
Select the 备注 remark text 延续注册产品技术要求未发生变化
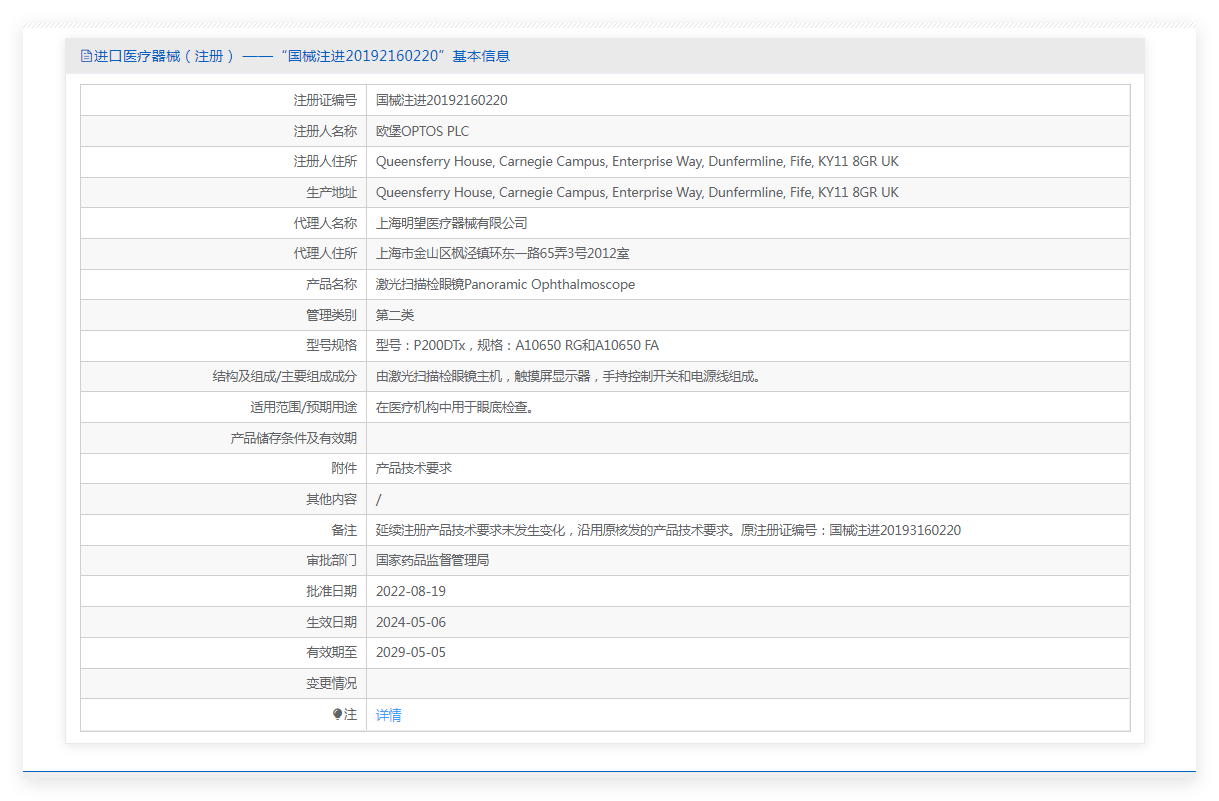pyautogui.click(x=668, y=530)
